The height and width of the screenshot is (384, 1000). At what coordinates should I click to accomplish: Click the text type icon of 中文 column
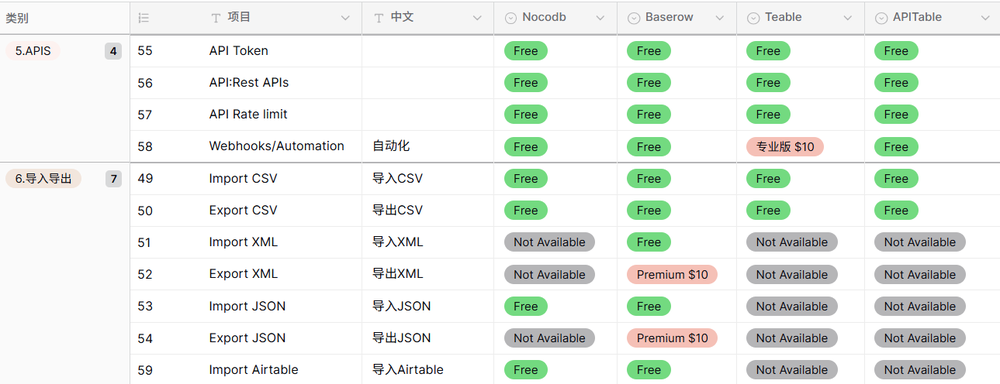click(379, 18)
